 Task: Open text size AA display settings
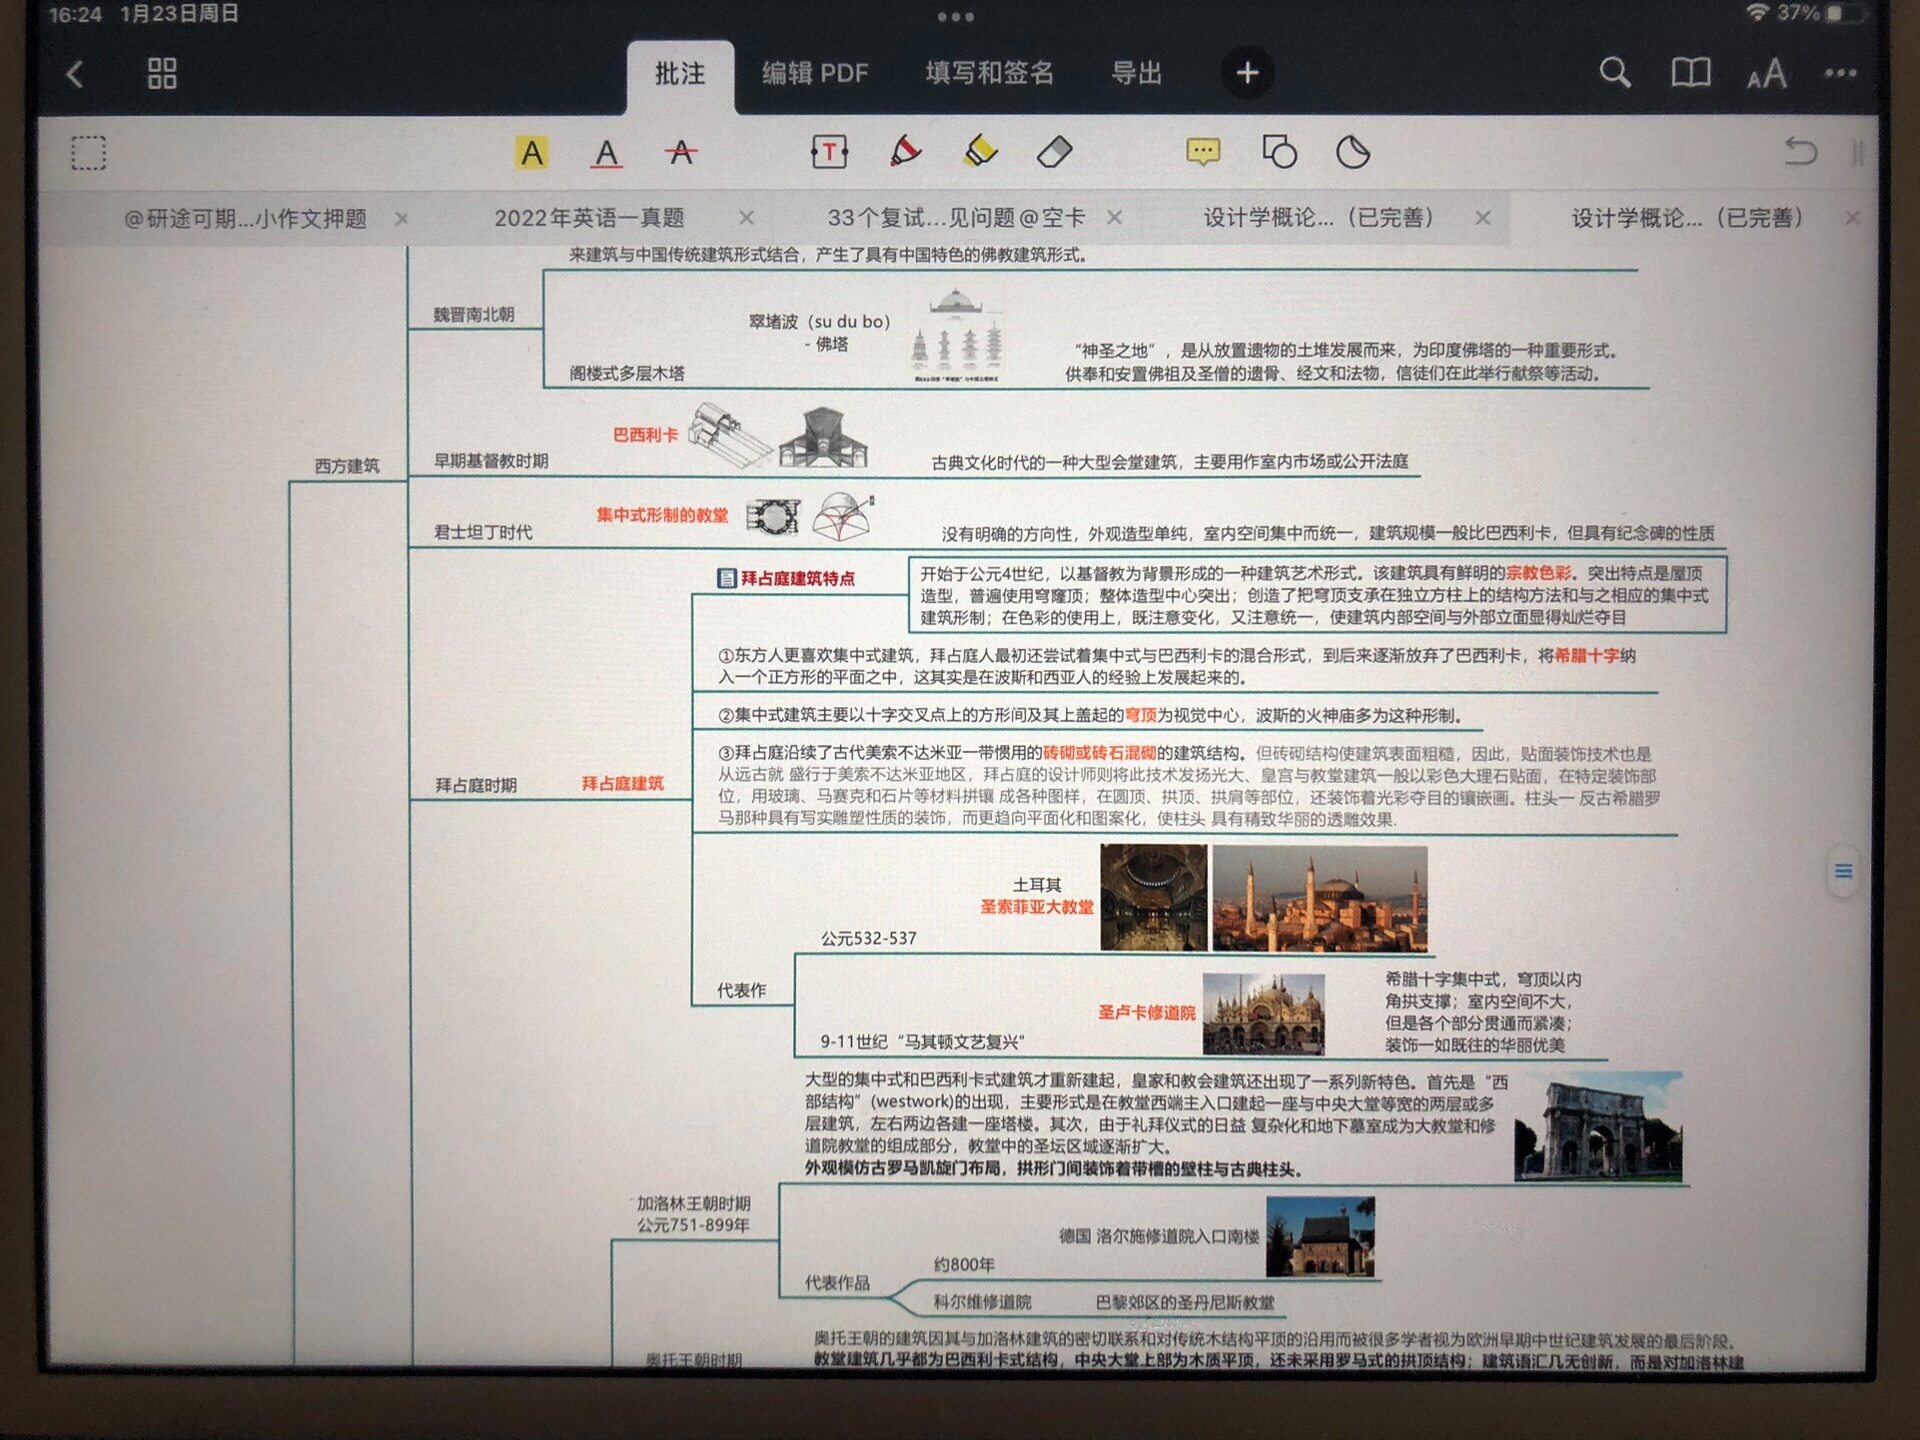(1766, 73)
